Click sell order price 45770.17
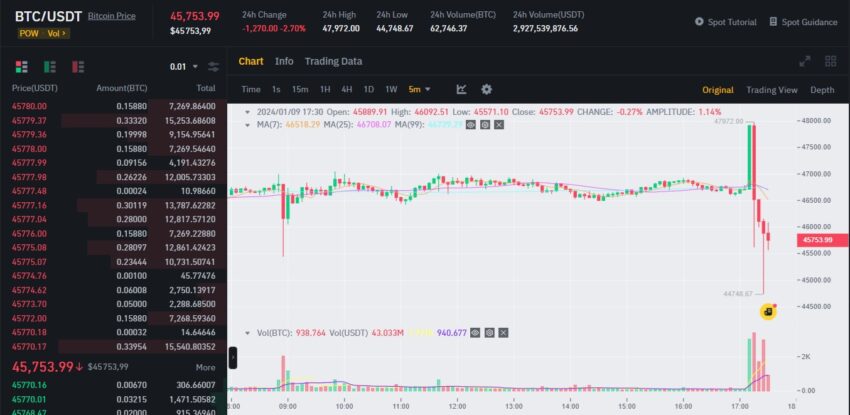The image size is (850, 415). pyautogui.click(x=29, y=346)
